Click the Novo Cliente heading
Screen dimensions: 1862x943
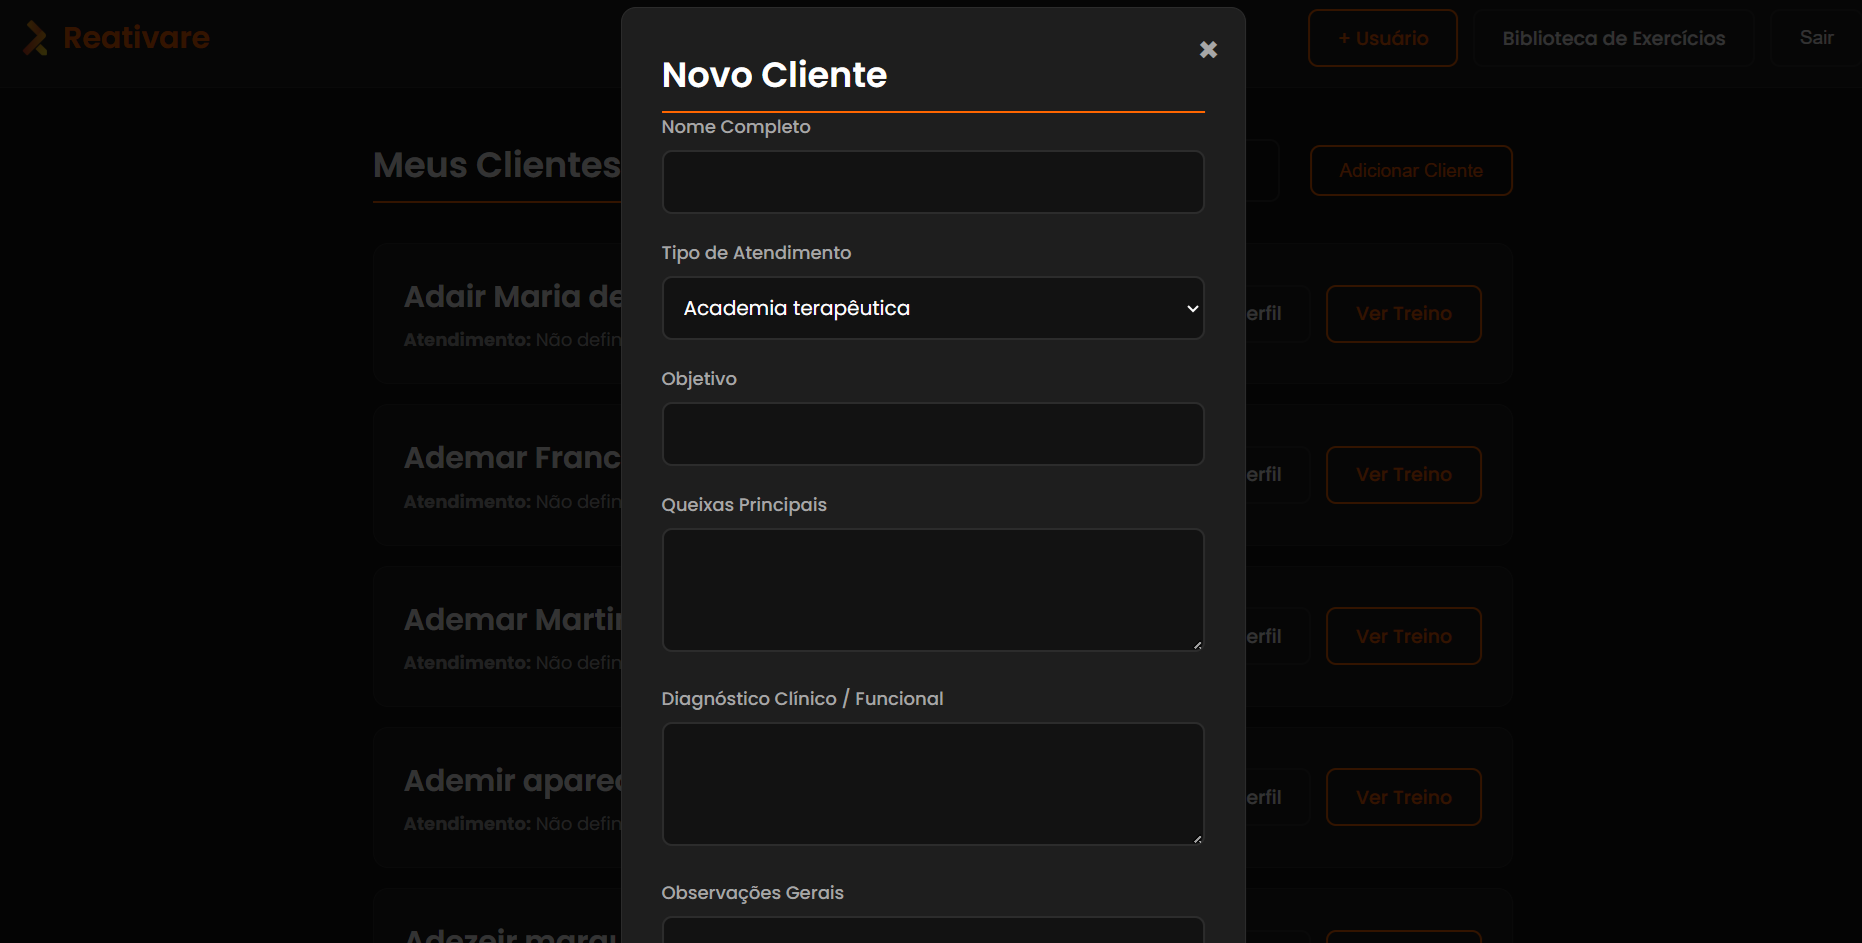tap(774, 75)
